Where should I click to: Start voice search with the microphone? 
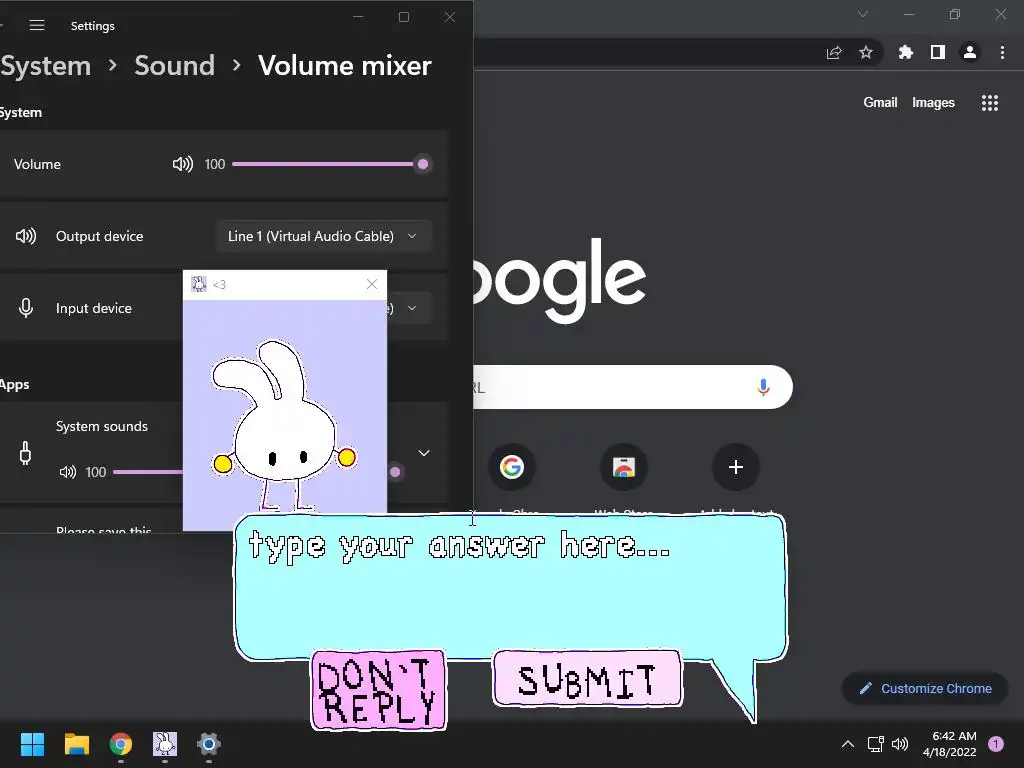[763, 387]
